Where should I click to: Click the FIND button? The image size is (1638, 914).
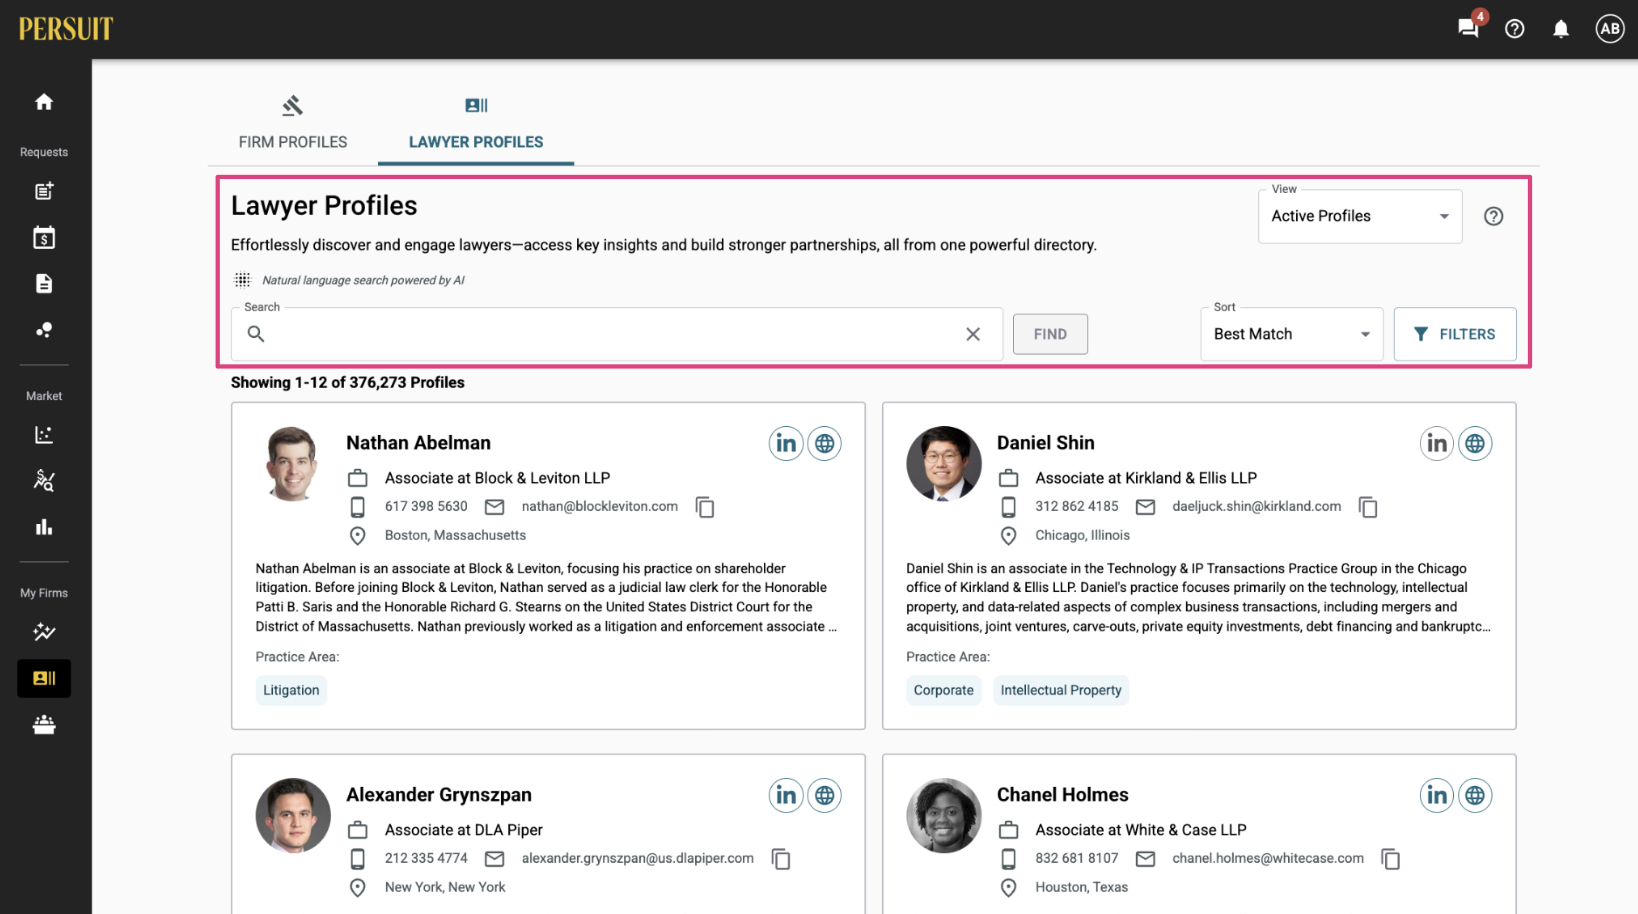1050,334
